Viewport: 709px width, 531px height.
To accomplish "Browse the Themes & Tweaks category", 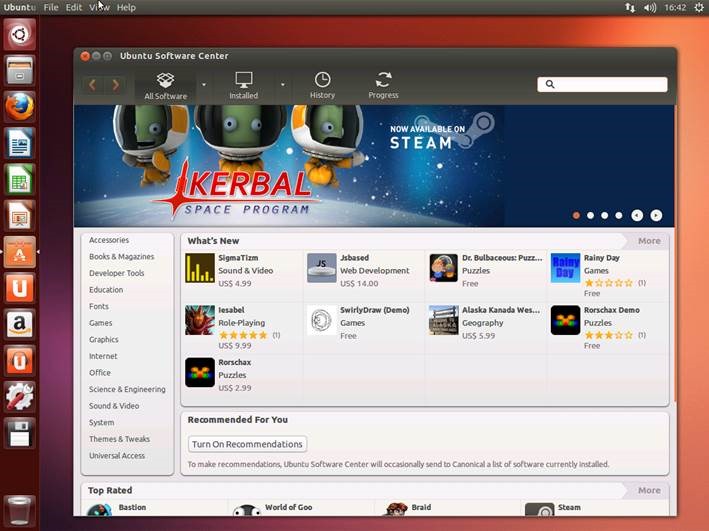I will click(119, 439).
